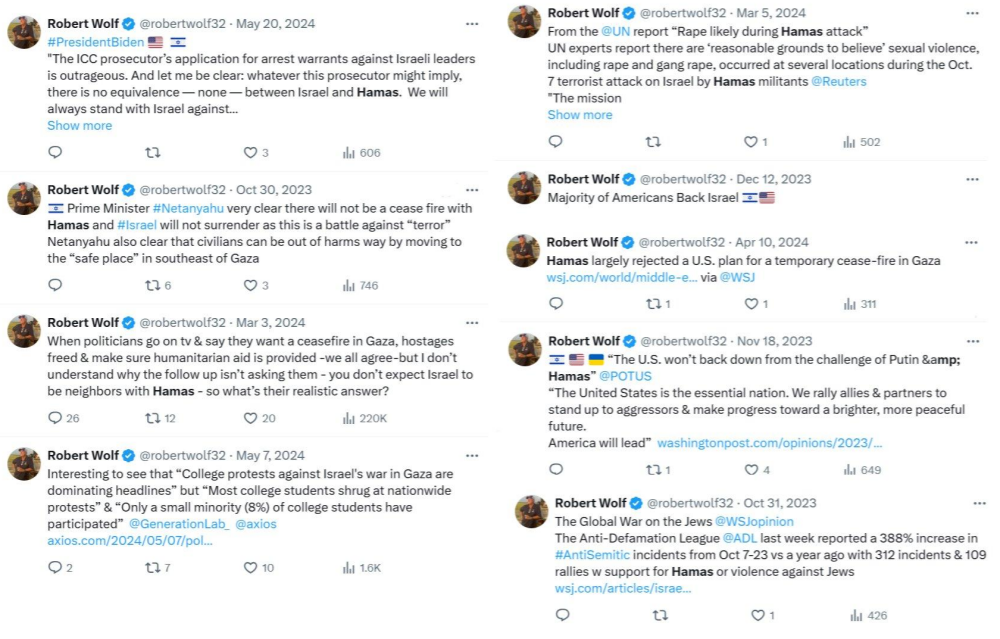Viewport: 1000px width, 639px height.
Task: View analytics for the Oct 31, 2023 tweet
Action: coord(856,615)
